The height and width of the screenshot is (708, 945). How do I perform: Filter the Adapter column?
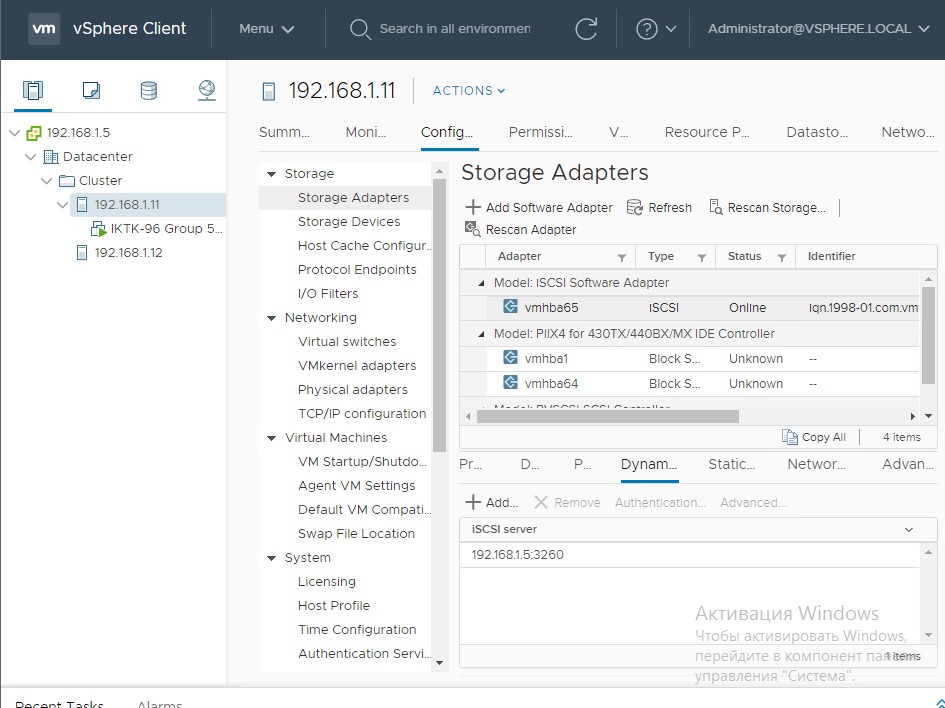coord(621,257)
